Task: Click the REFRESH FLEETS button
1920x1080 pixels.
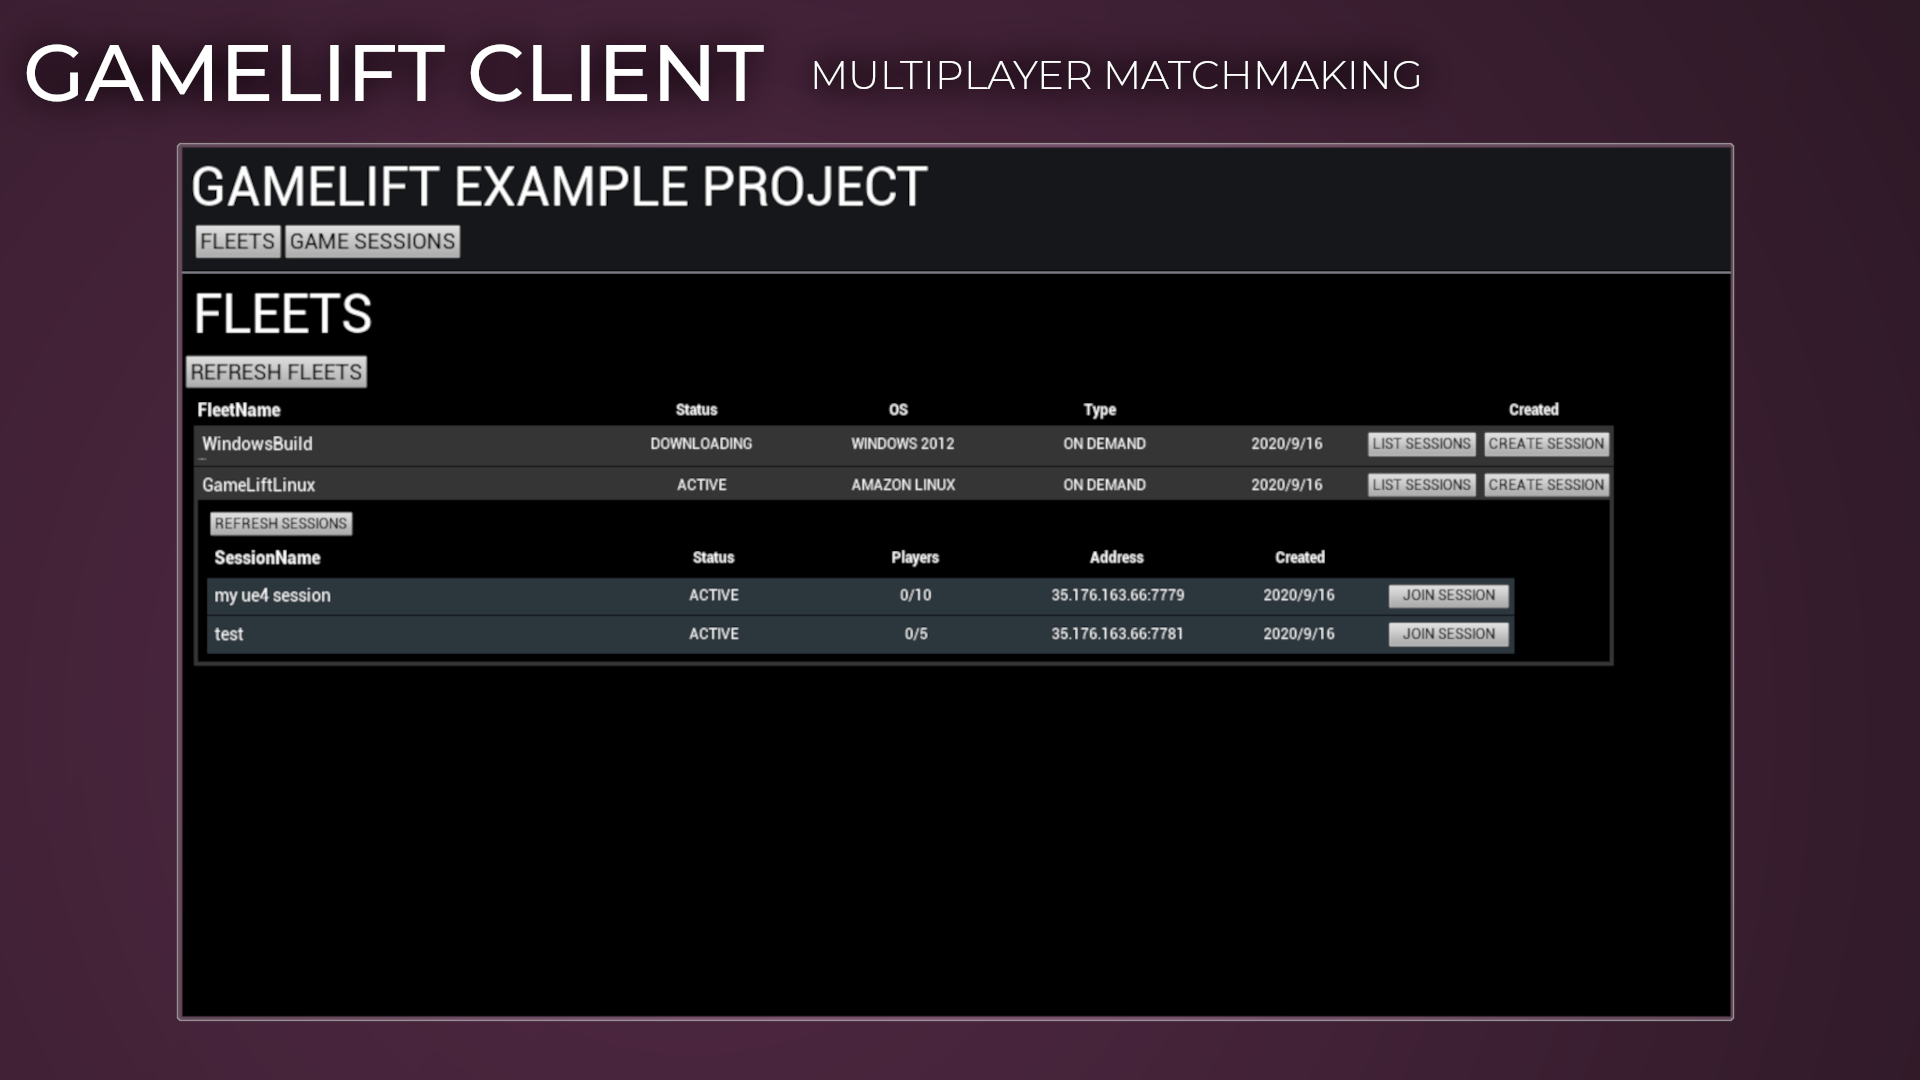Action: pyautogui.click(x=277, y=371)
